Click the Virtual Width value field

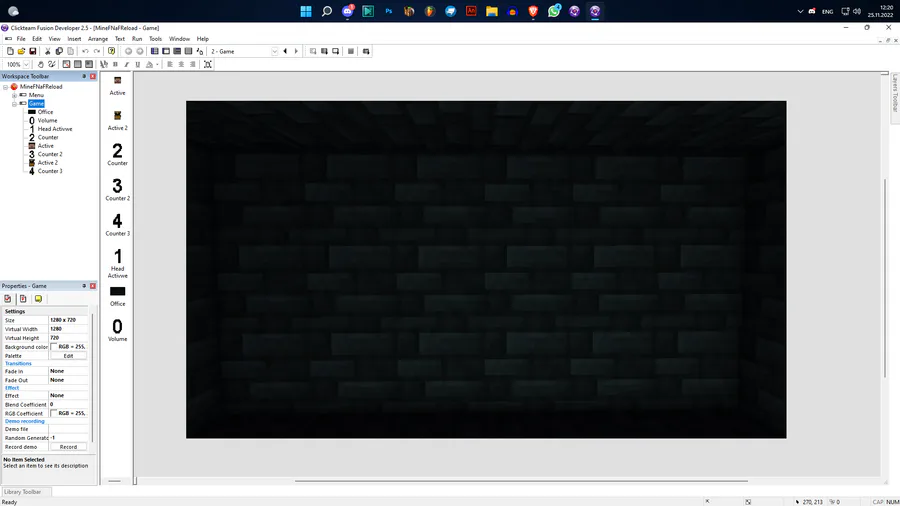click(69, 329)
